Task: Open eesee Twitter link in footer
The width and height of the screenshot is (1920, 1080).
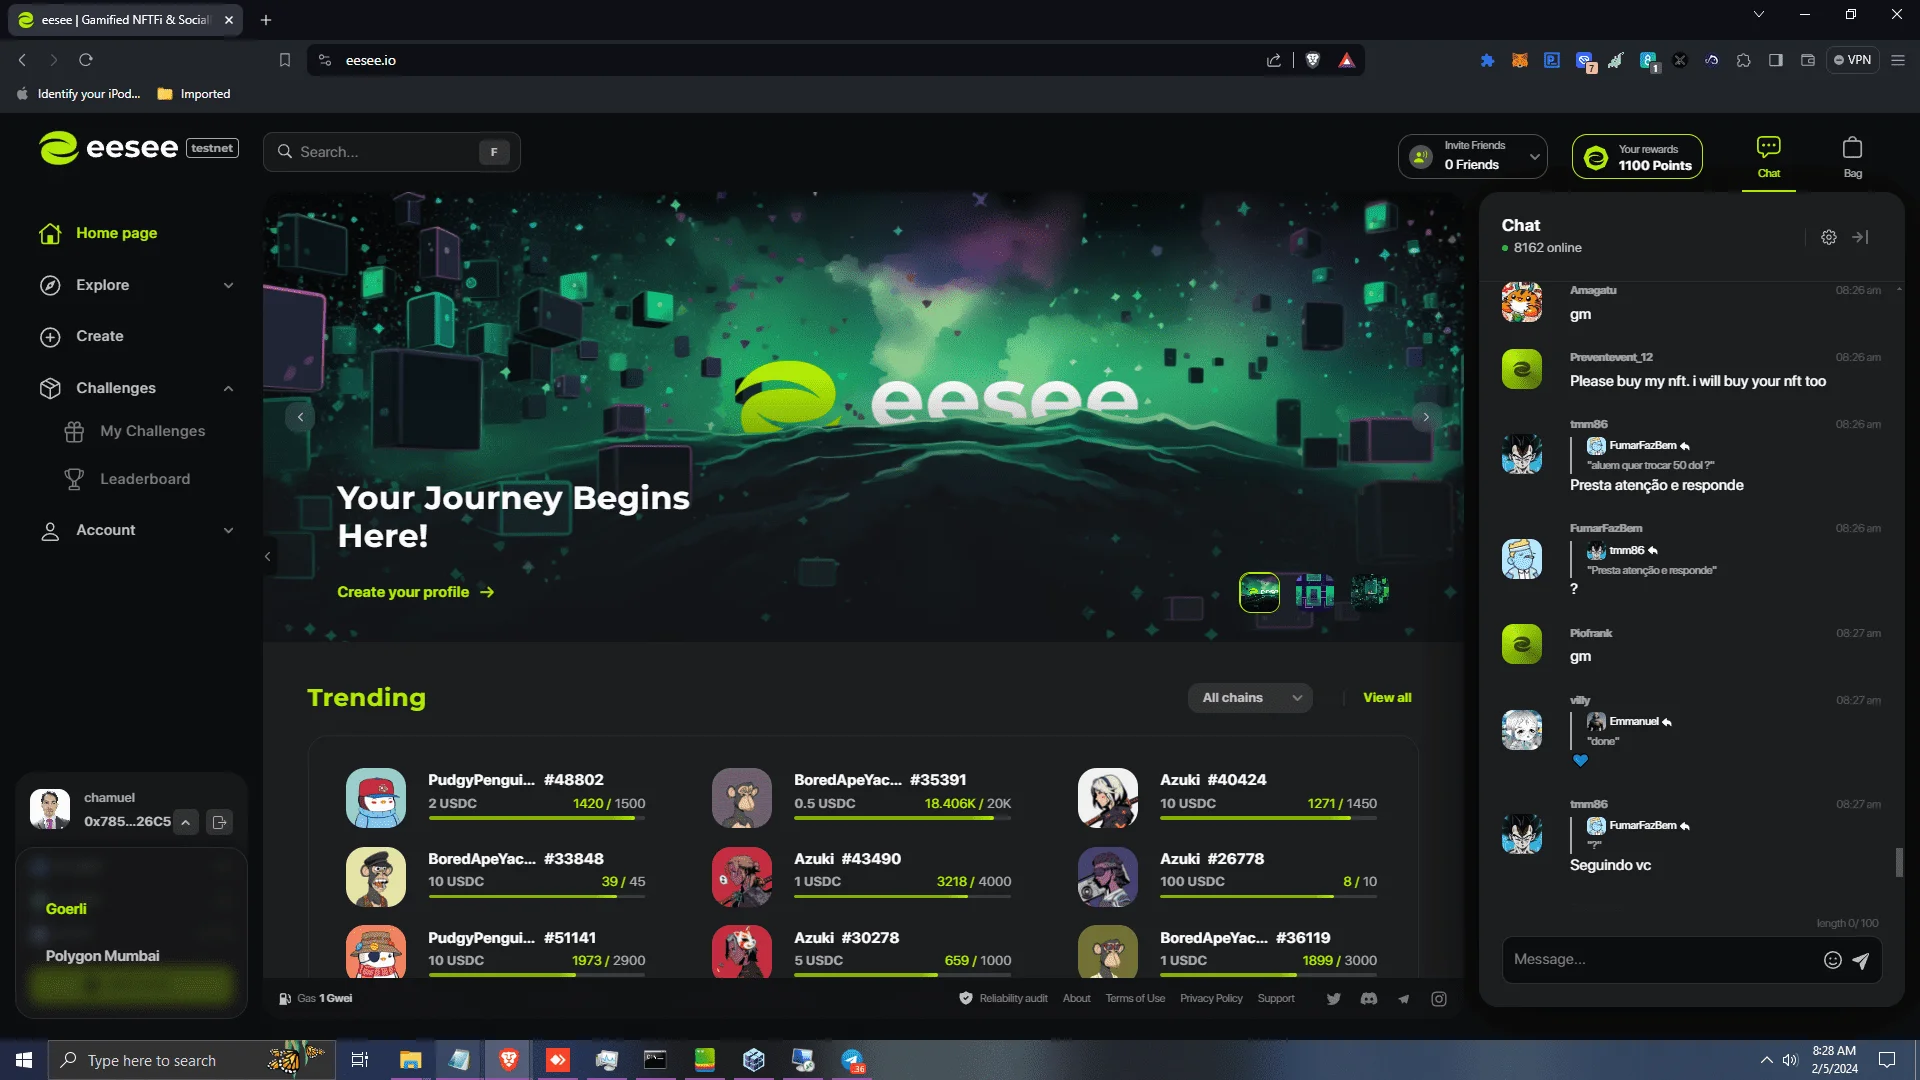Action: point(1333,998)
